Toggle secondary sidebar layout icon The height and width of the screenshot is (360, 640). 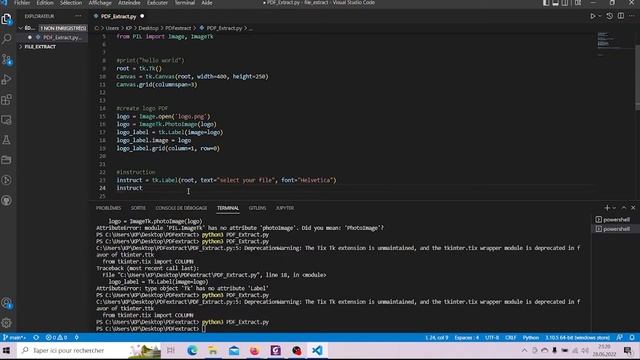click(x=565, y=3)
